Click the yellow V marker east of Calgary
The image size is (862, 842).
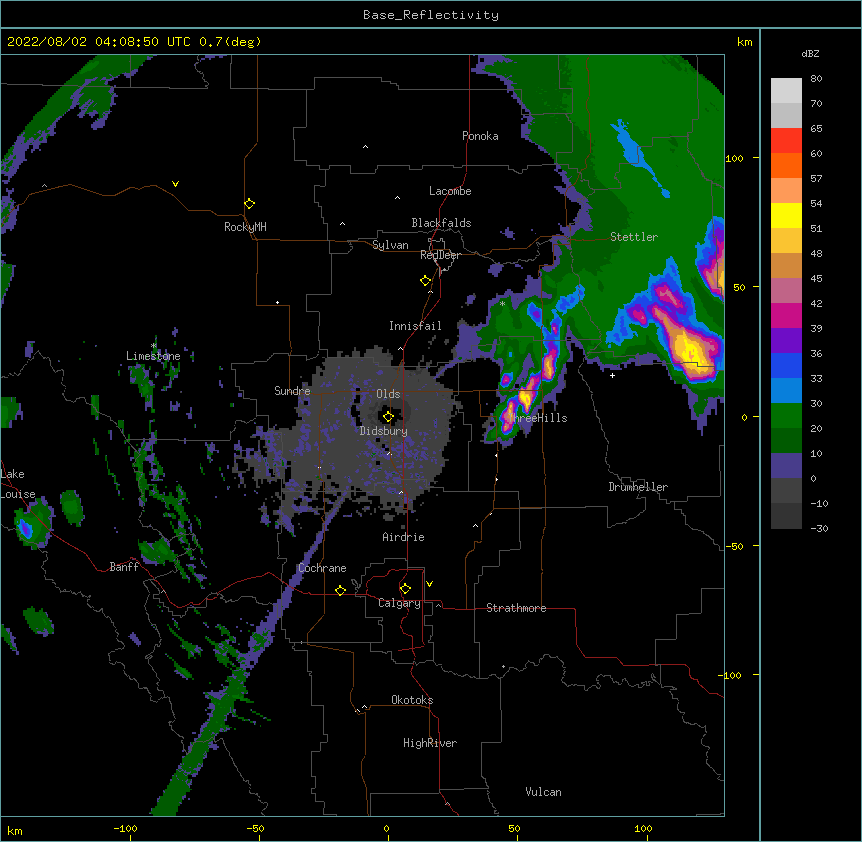click(429, 584)
